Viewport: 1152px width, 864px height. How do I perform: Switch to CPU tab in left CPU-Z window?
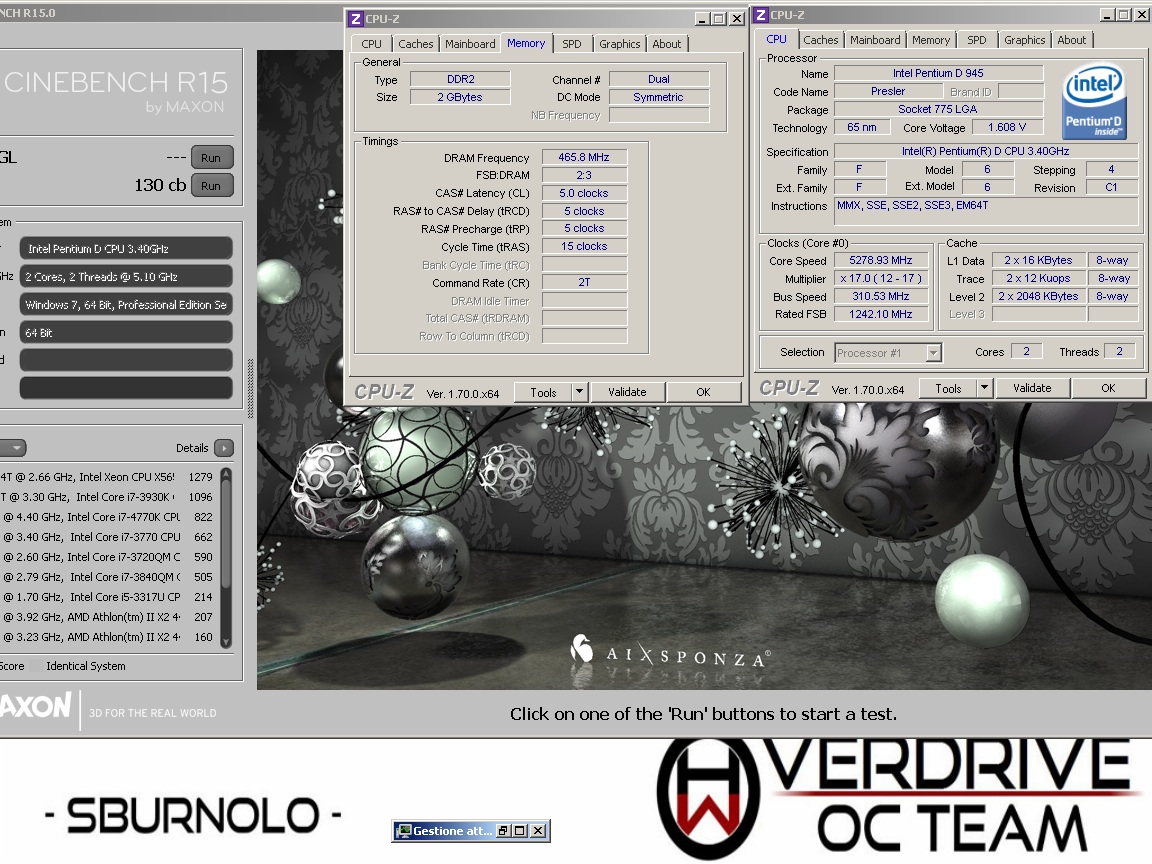[371, 44]
